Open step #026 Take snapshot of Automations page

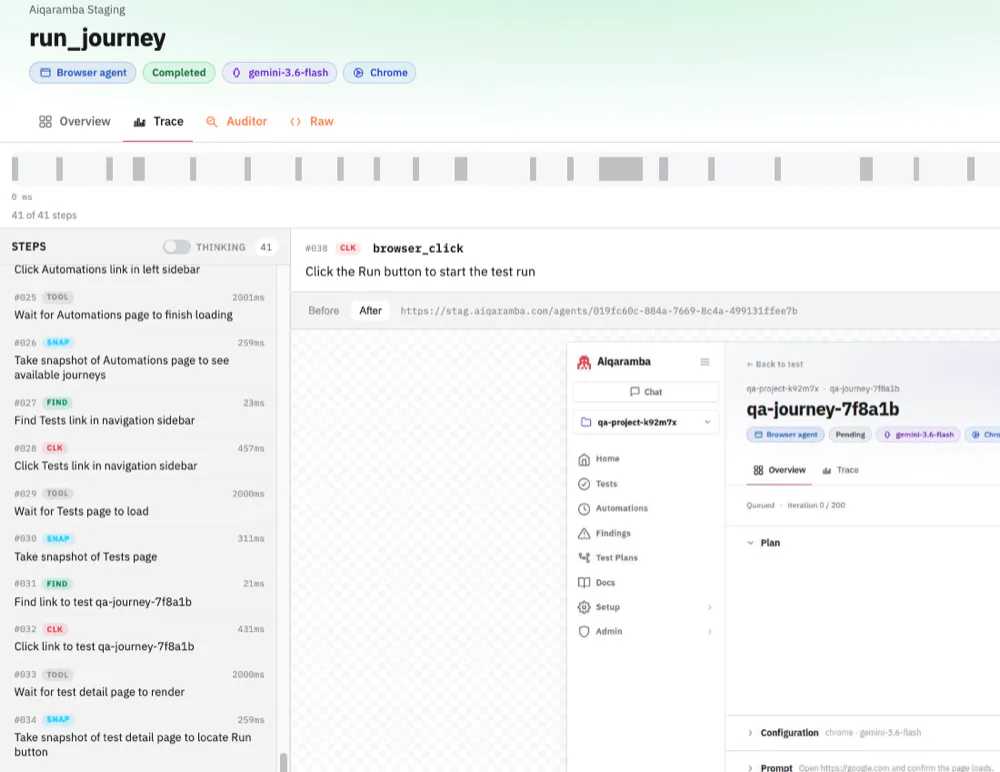tap(139, 359)
